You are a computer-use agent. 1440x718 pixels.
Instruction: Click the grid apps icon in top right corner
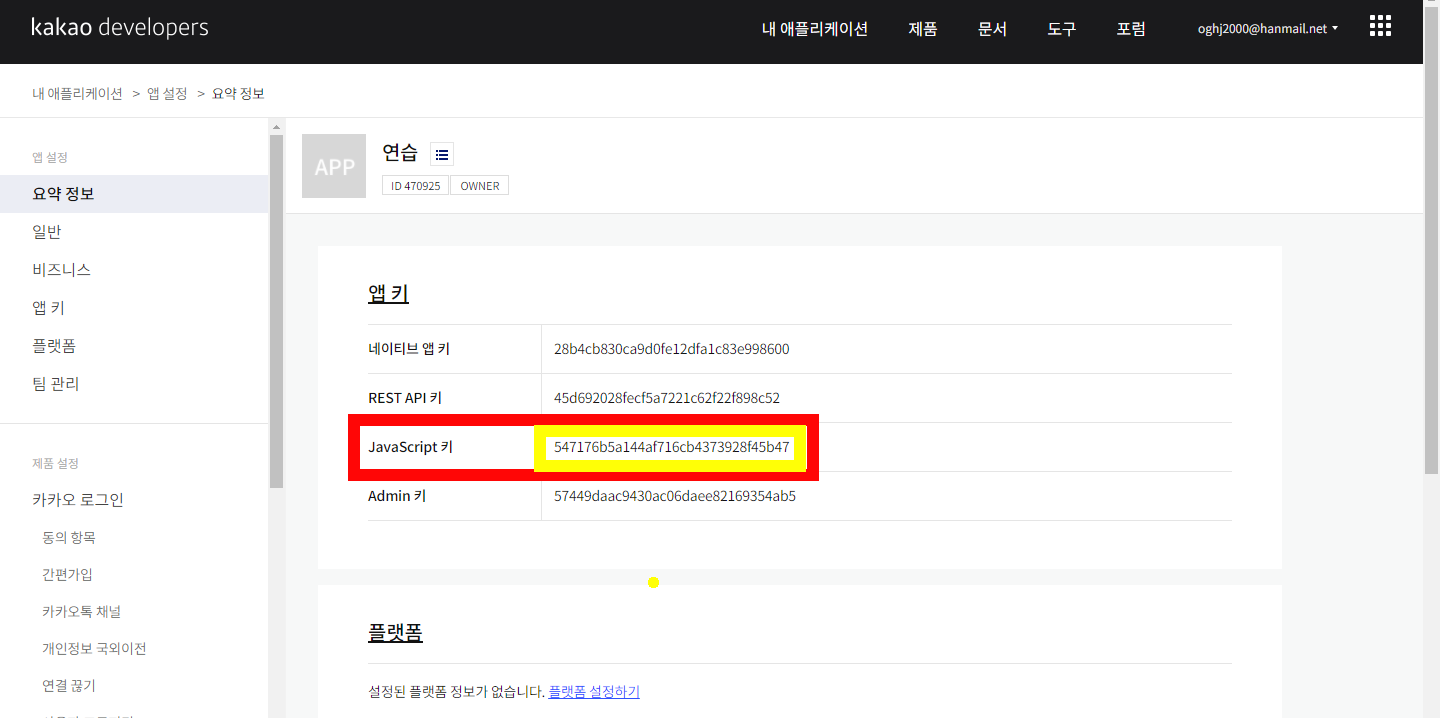1380,25
